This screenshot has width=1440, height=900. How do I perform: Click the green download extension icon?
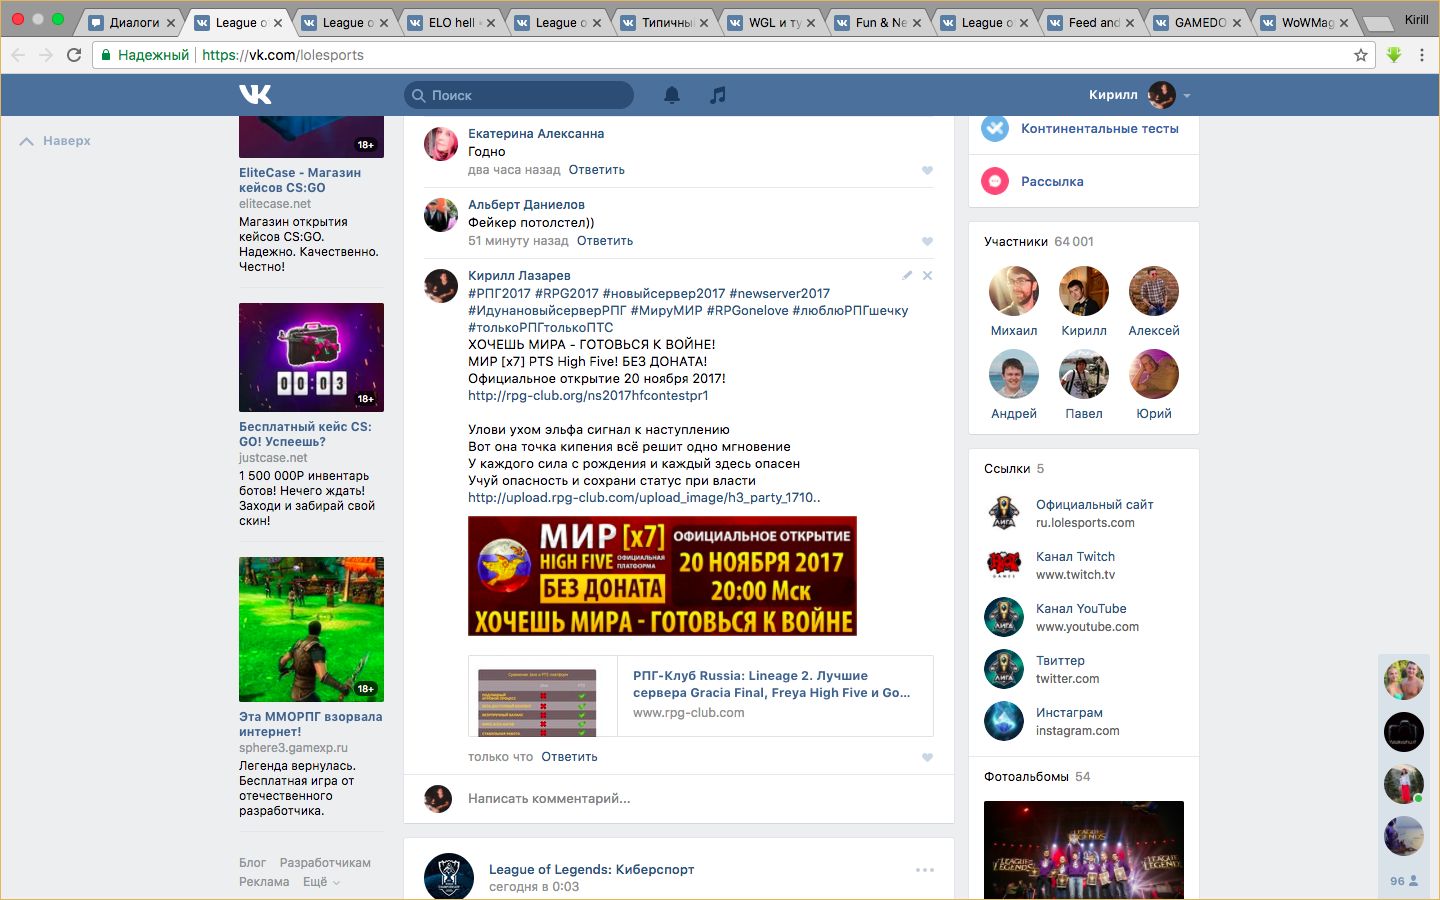[1394, 55]
